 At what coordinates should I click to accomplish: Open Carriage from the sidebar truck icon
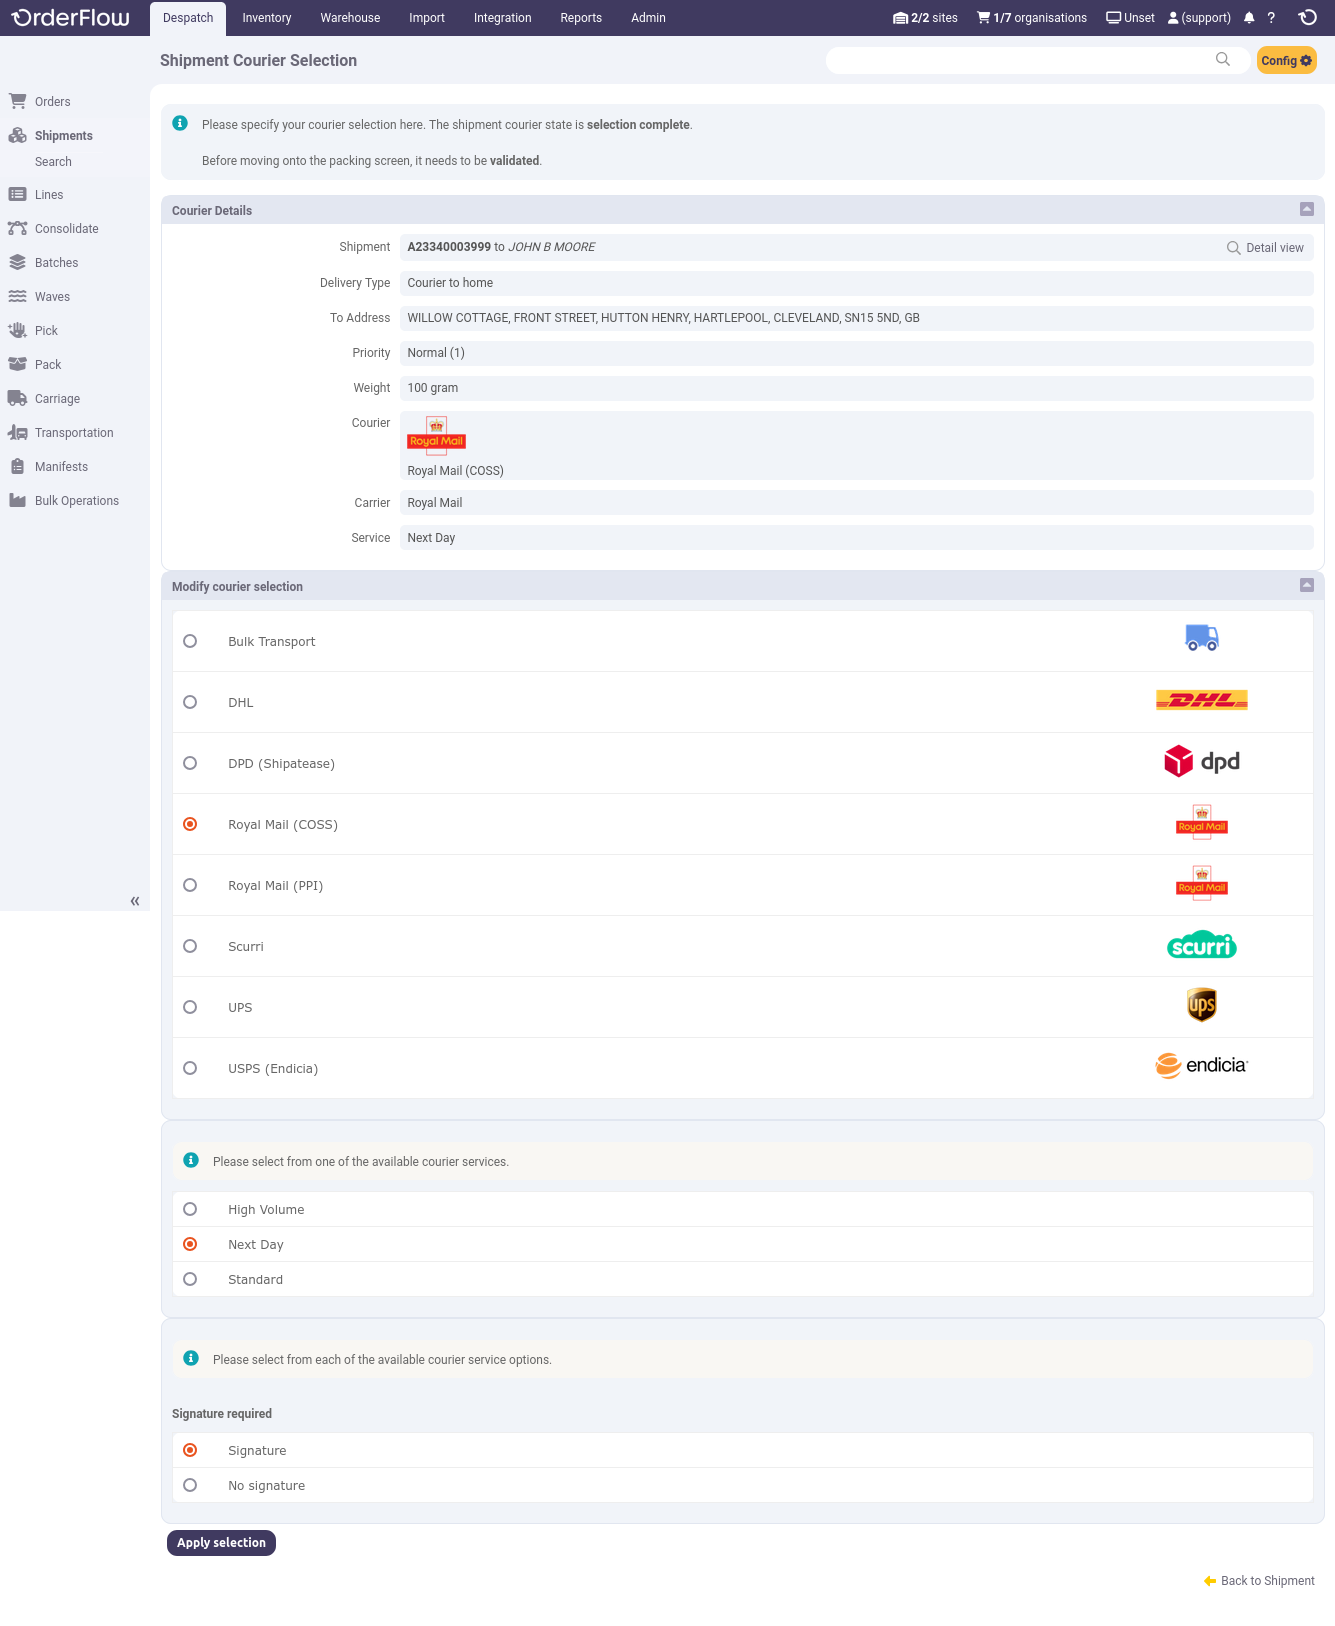click(18, 399)
